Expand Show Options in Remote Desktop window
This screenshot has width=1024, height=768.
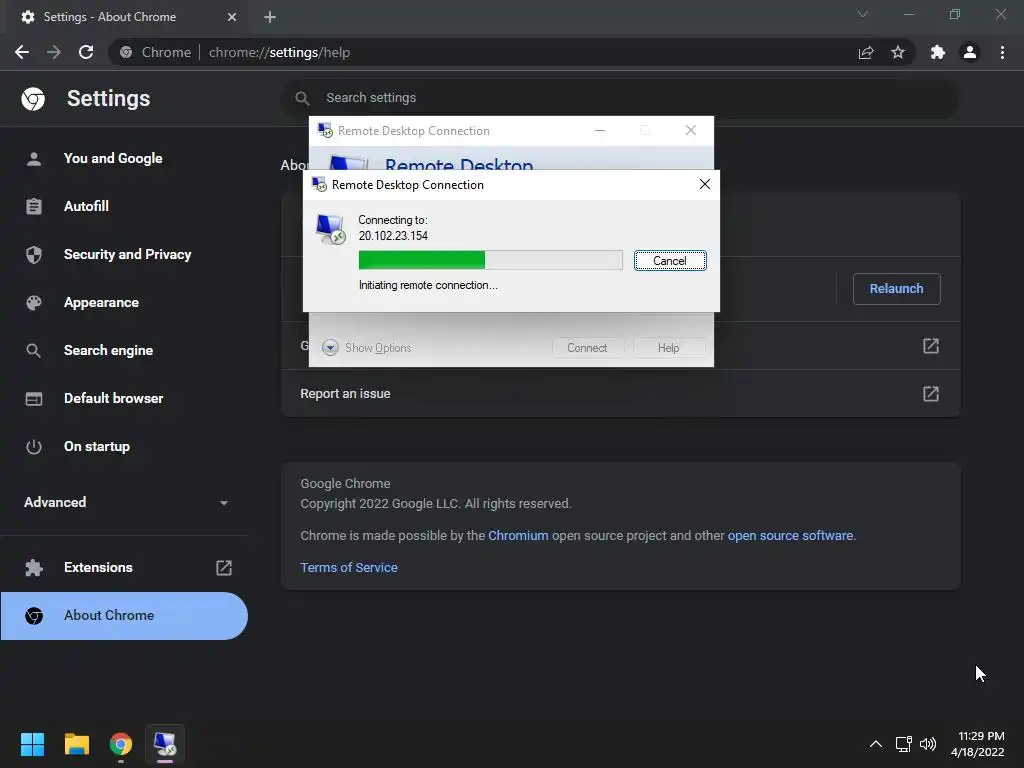click(367, 347)
